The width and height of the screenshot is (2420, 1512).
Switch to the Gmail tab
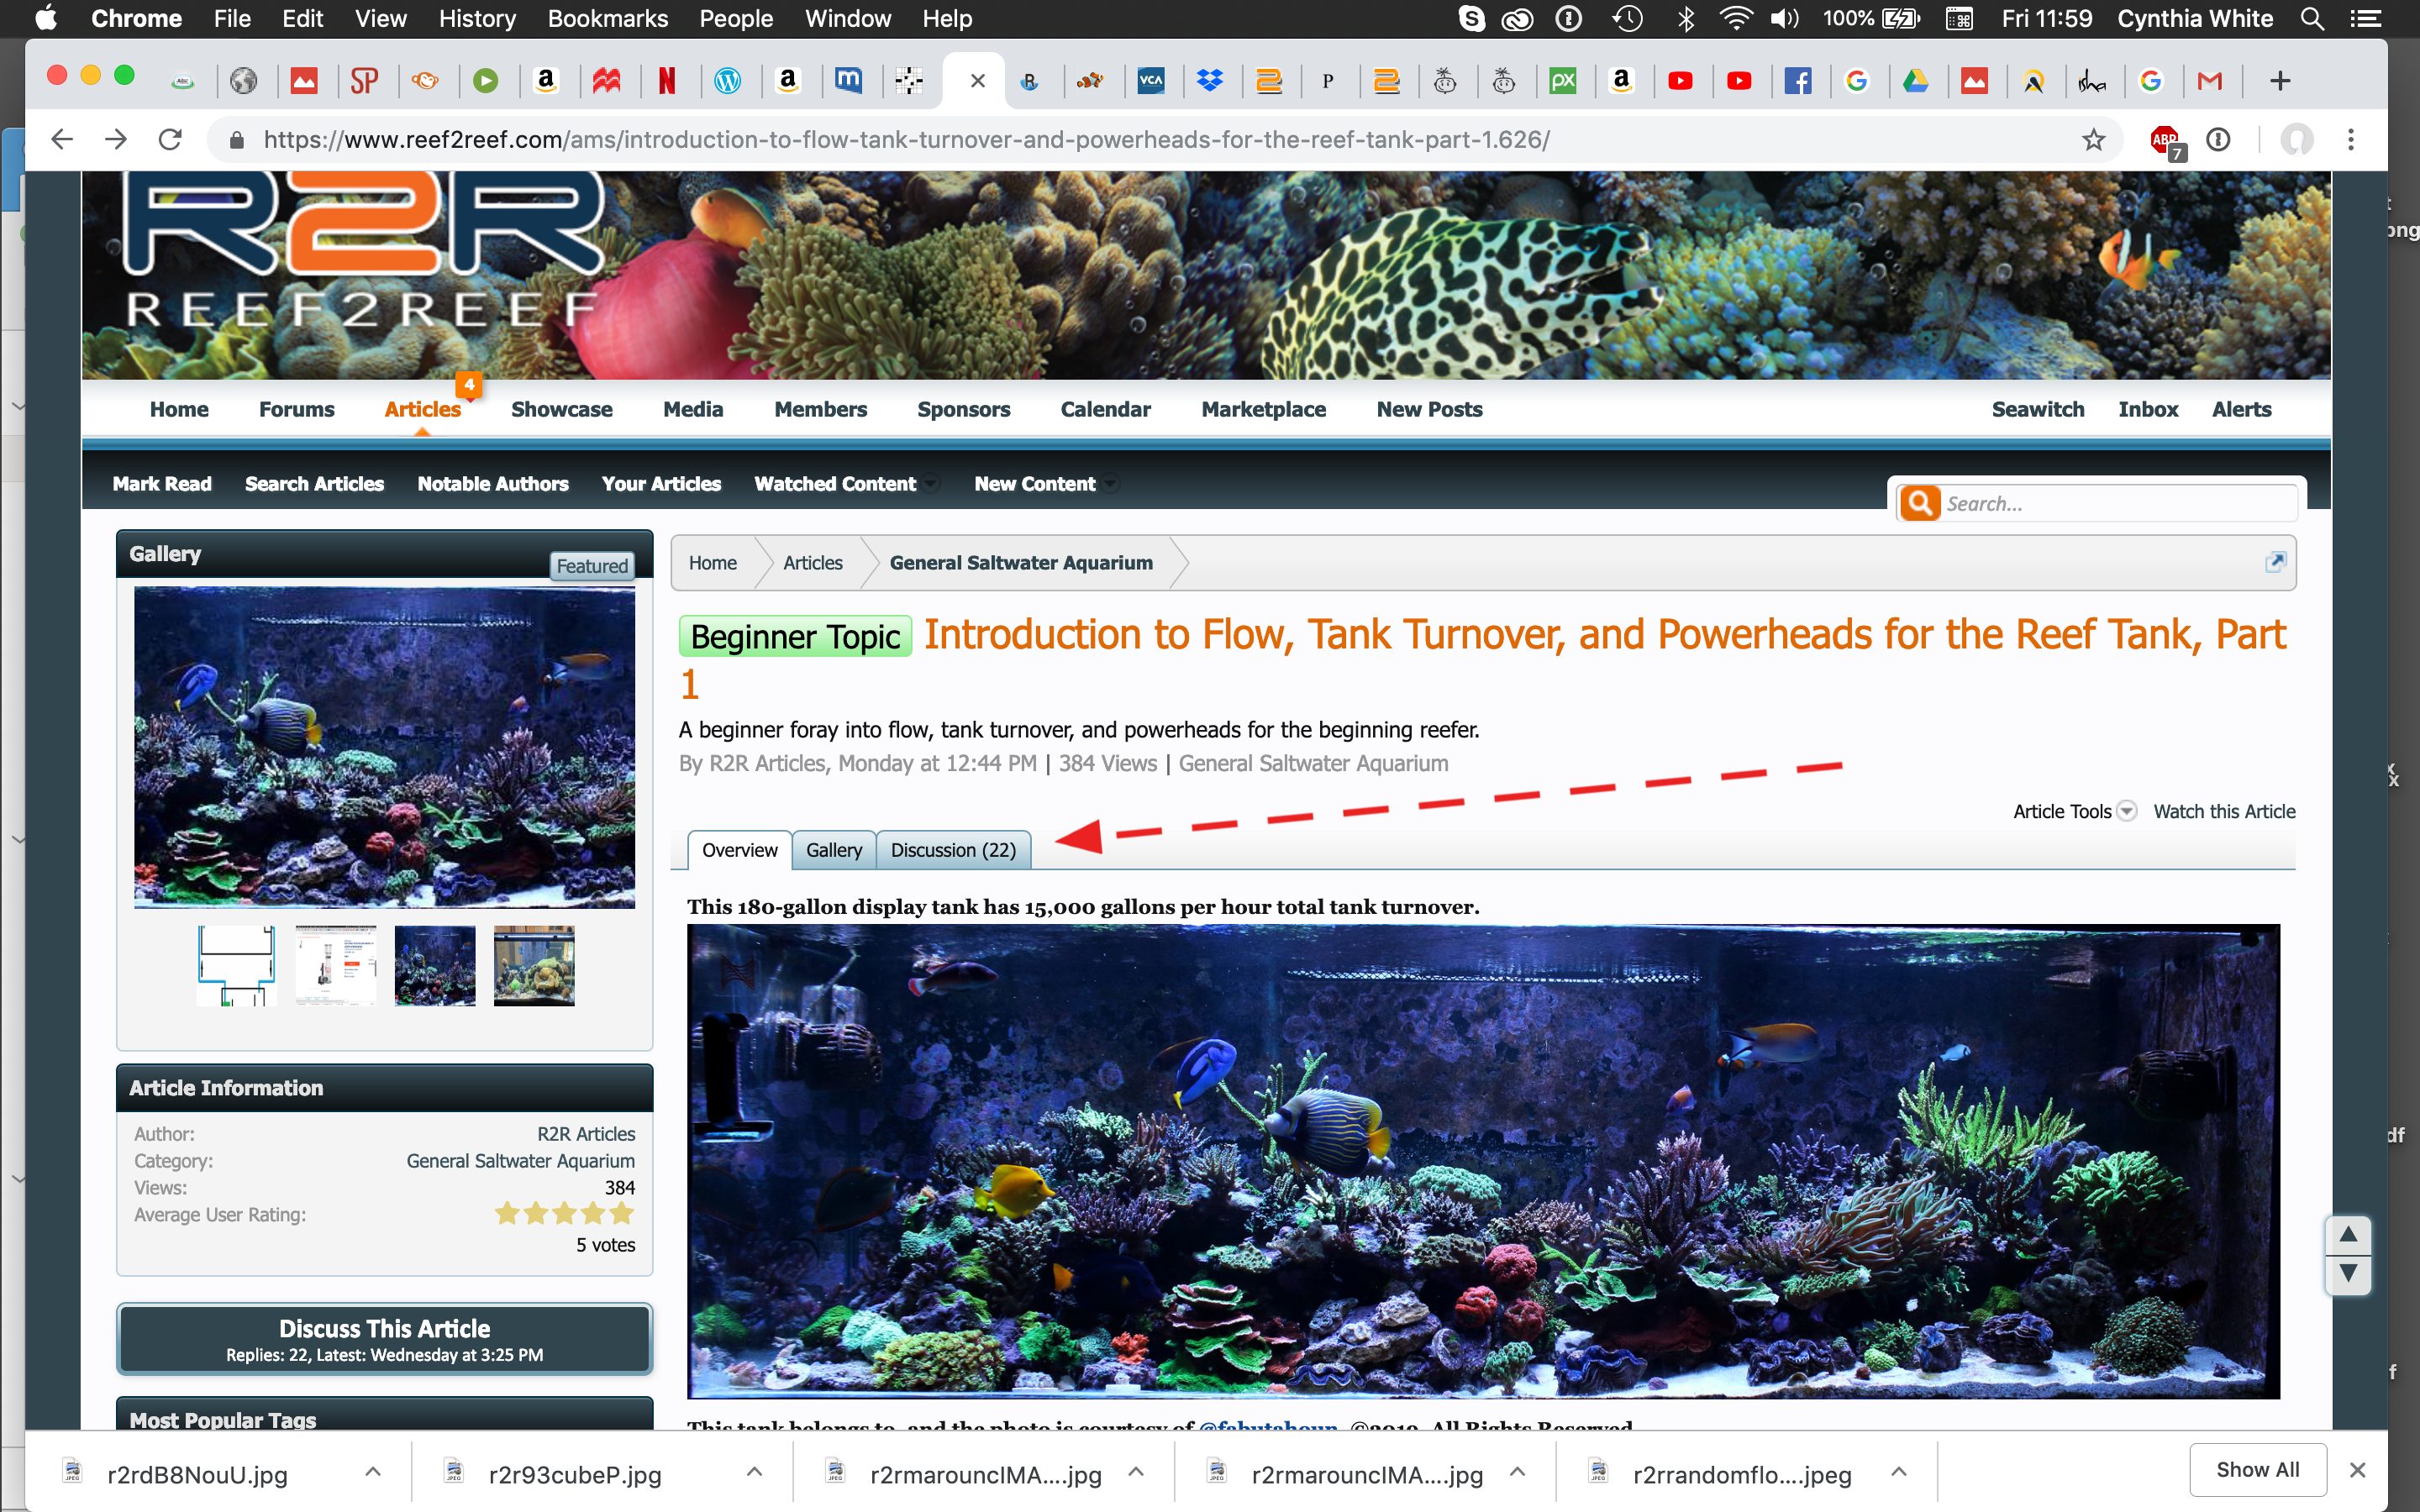pyautogui.click(x=2210, y=81)
